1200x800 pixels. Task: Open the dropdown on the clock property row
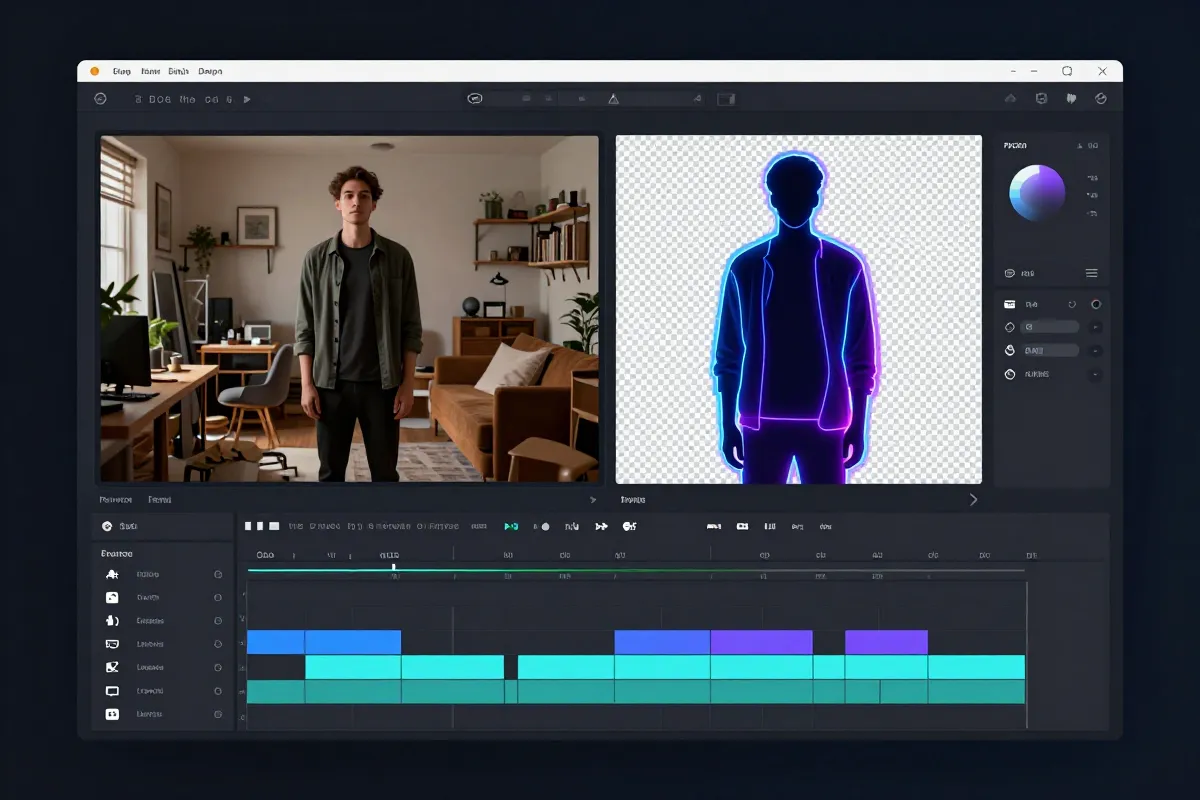click(1096, 374)
